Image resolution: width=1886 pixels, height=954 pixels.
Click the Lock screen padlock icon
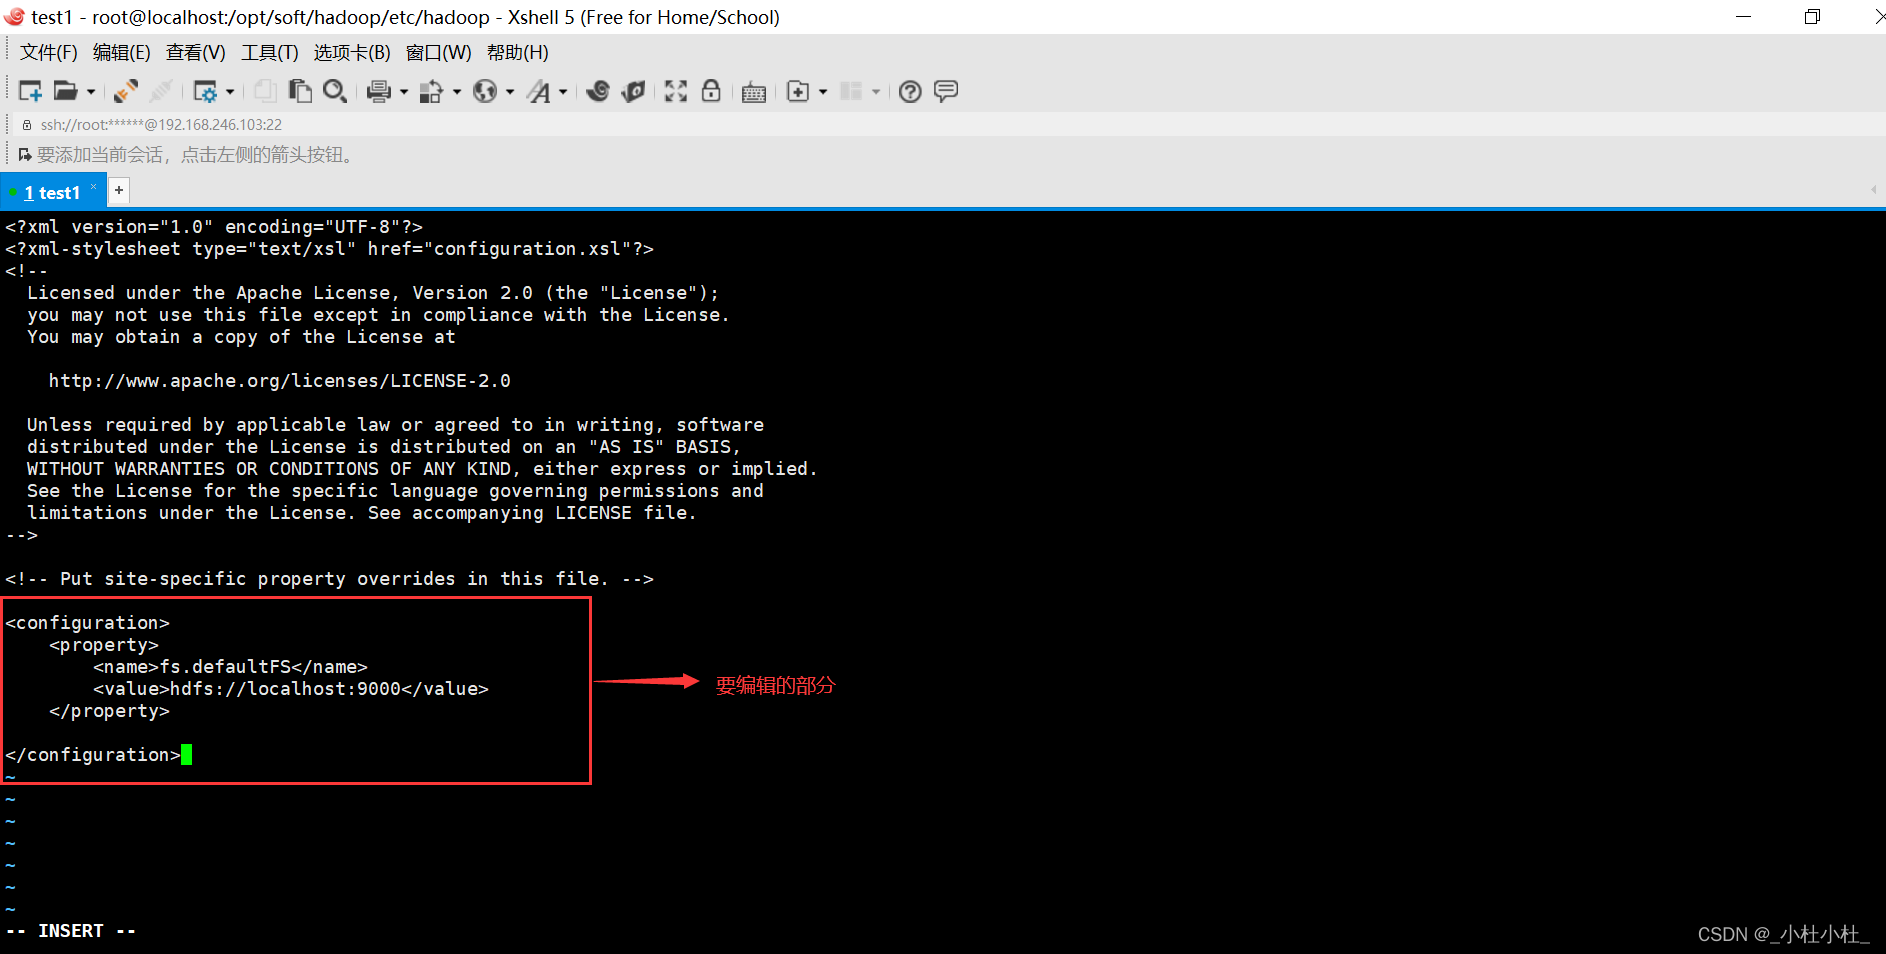coord(711,91)
